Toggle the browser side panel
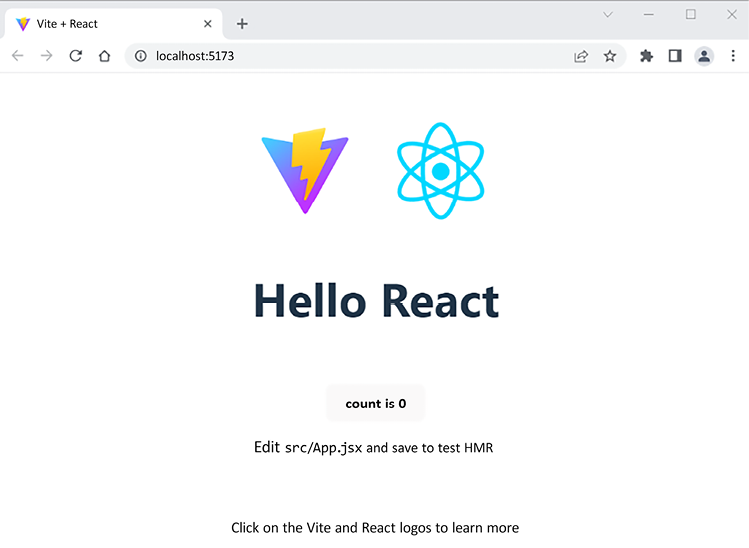 click(675, 56)
